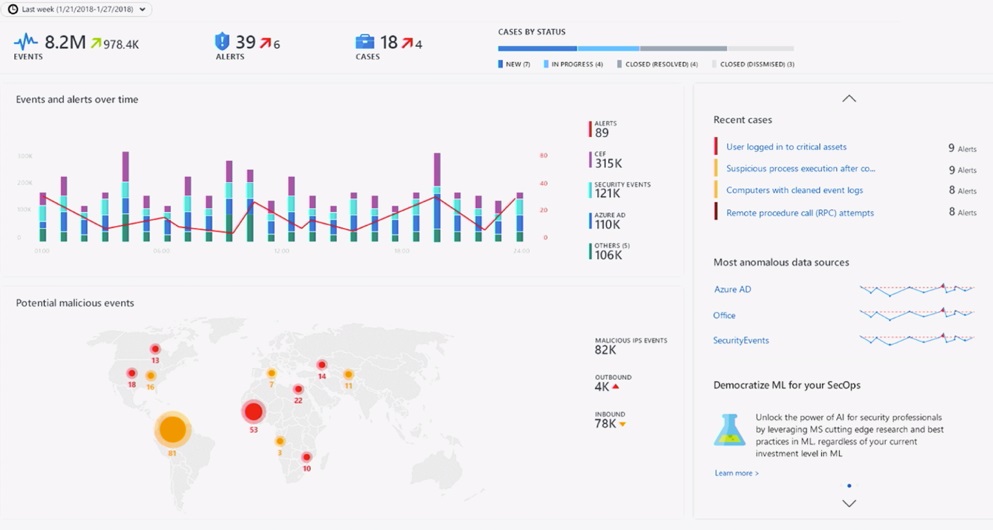Select the 9 Alerts count for critical assets
This screenshot has height=530, width=993.
962,148
